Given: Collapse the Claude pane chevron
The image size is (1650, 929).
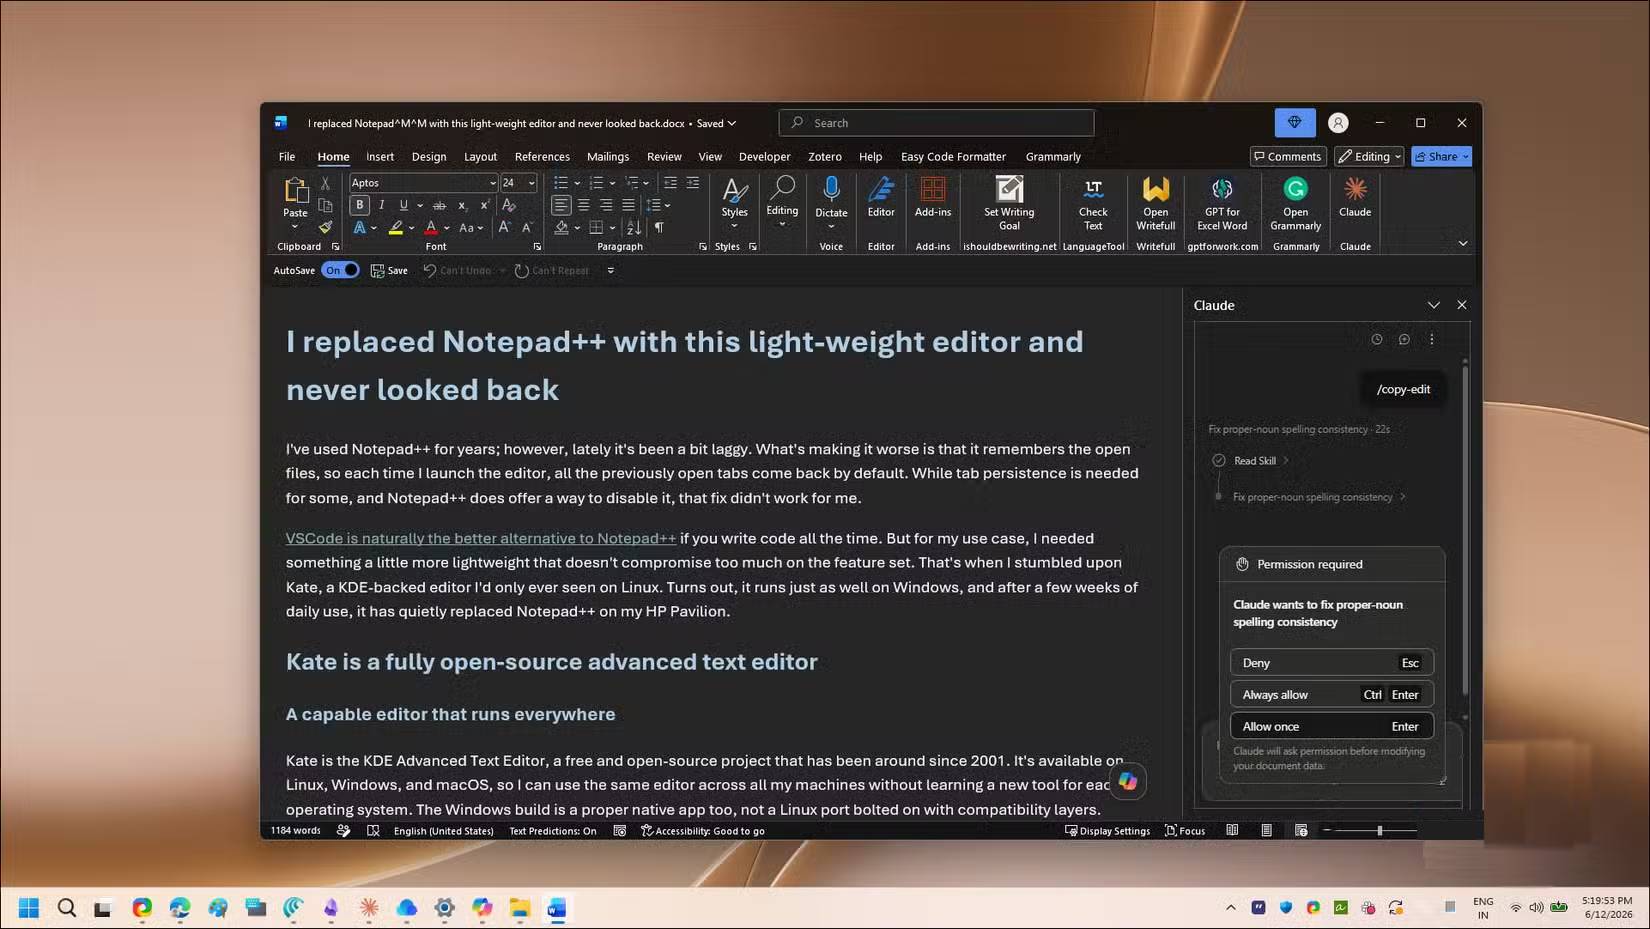Looking at the screenshot, I should coord(1433,305).
